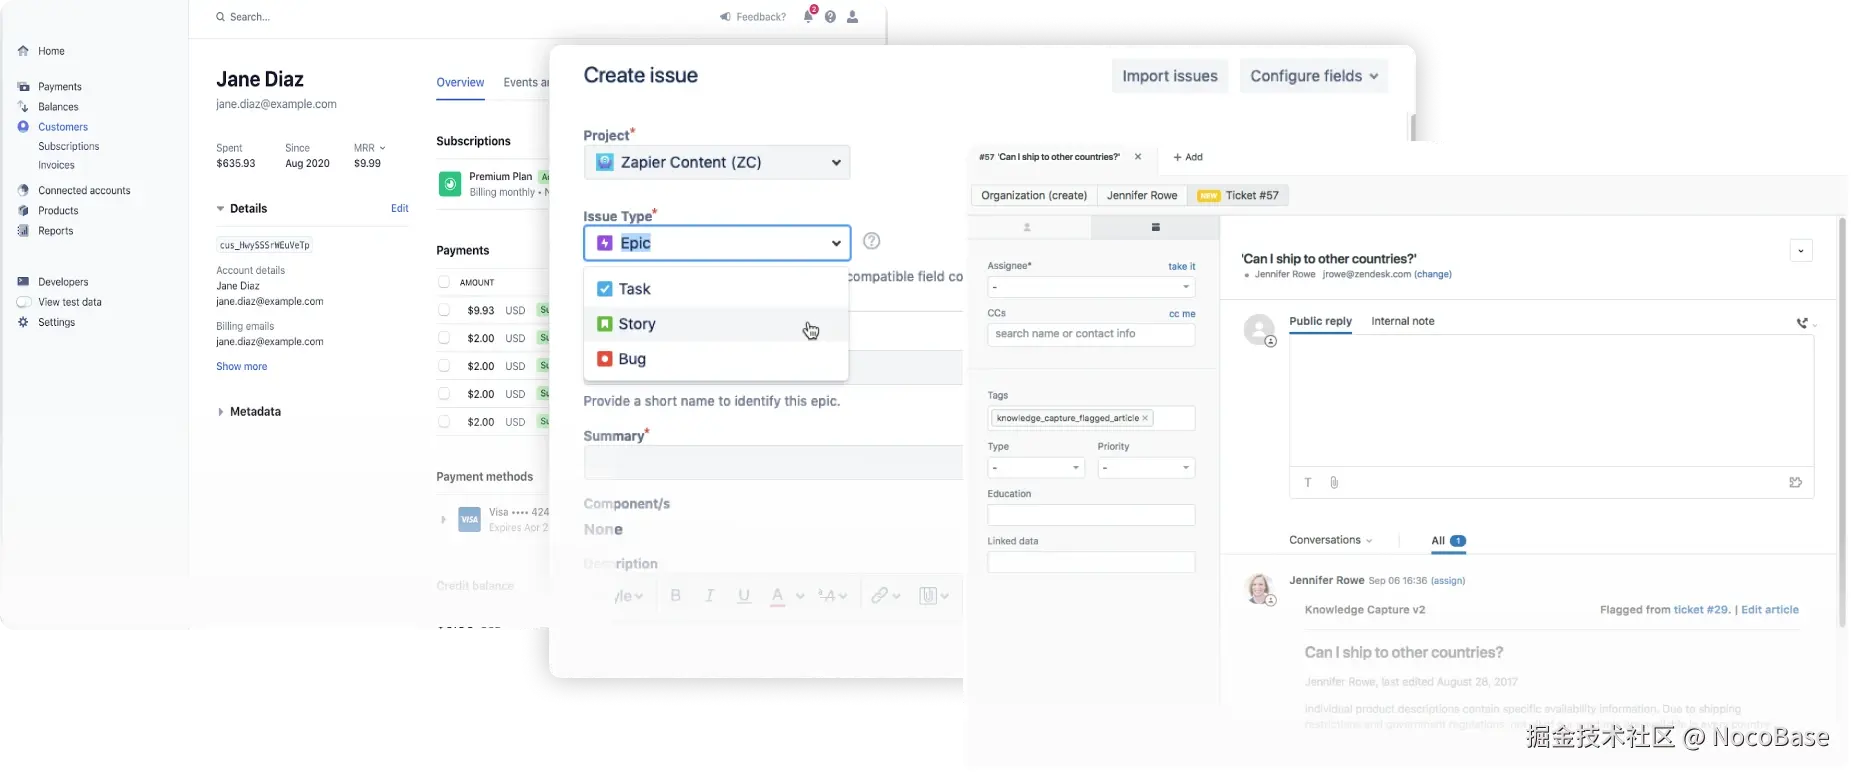The height and width of the screenshot is (772, 1851).
Task: Click Edit link in Details section
Action: tap(399, 209)
